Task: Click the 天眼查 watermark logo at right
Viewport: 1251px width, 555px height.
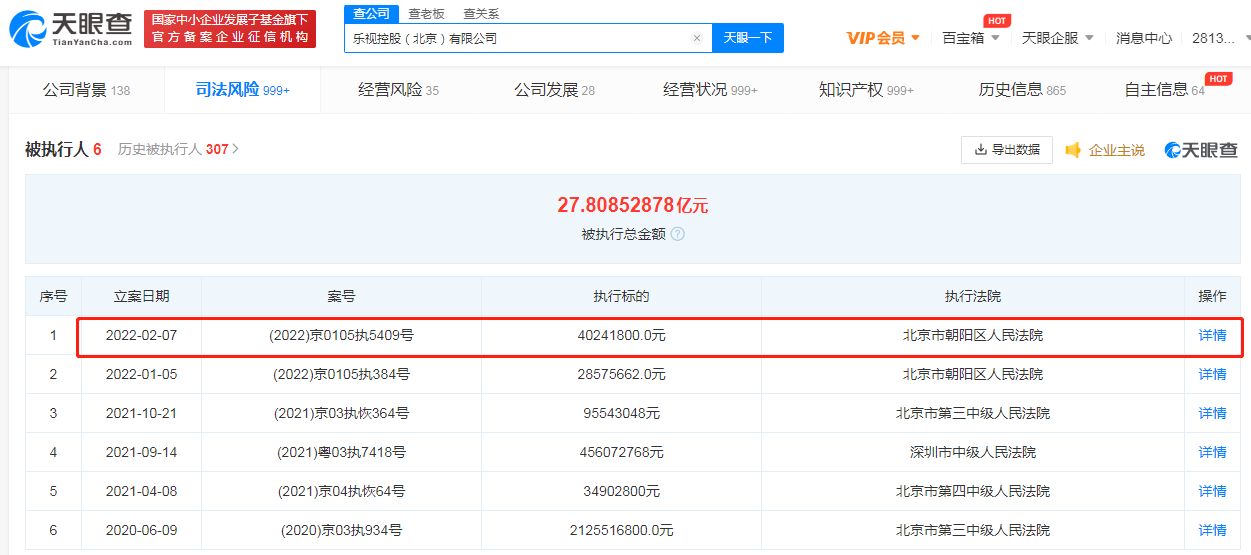Action: [x=1201, y=150]
